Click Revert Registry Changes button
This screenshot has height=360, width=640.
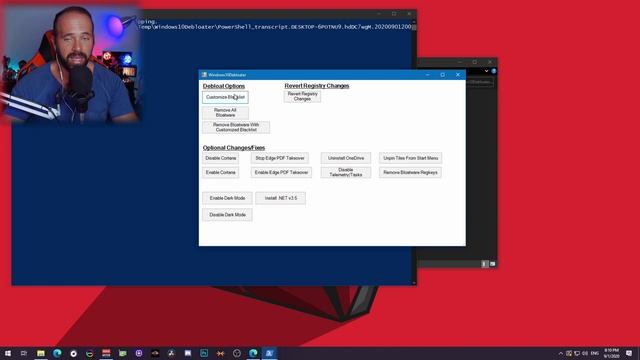[x=302, y=96]
